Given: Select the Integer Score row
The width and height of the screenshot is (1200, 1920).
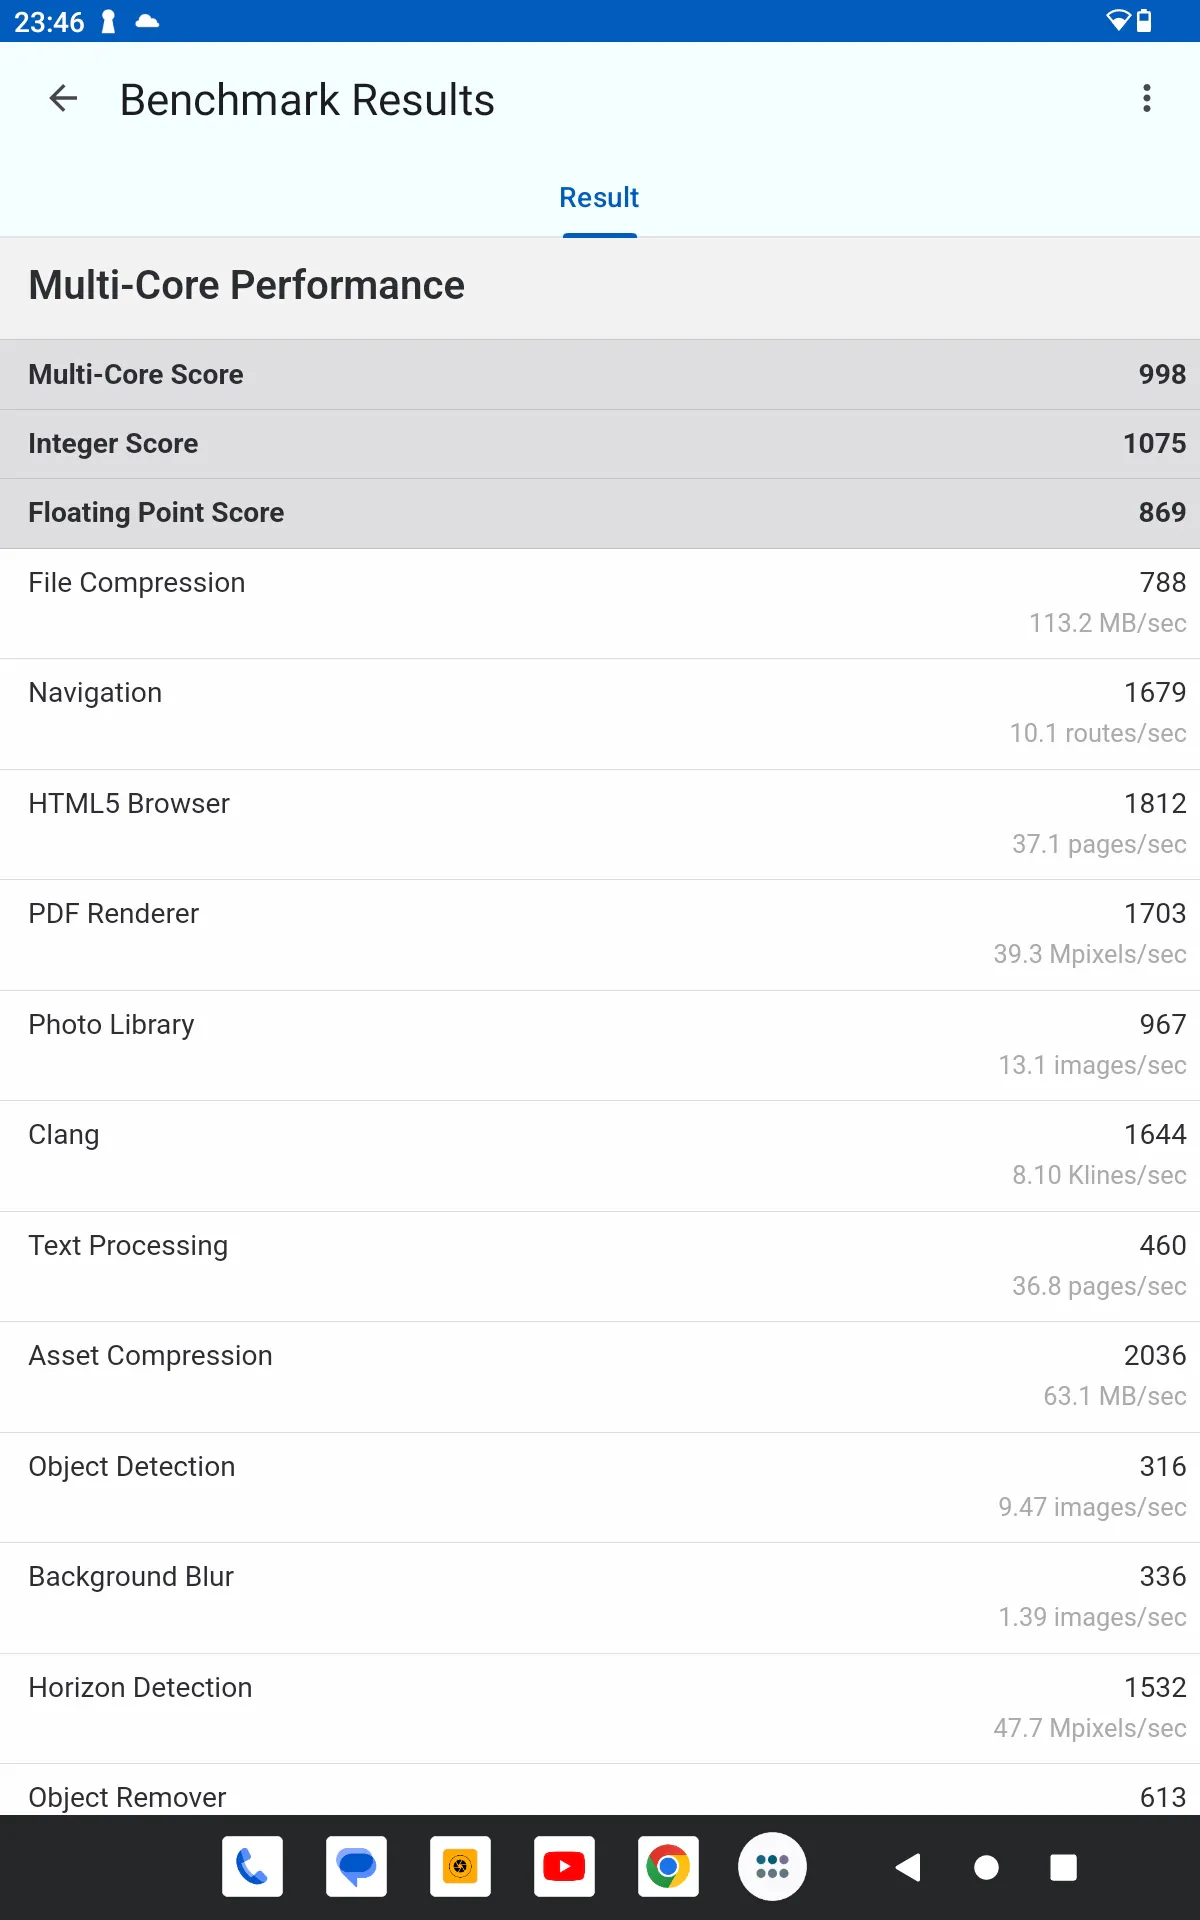Looking at the screenshot, I should click(x=600, y=444).
